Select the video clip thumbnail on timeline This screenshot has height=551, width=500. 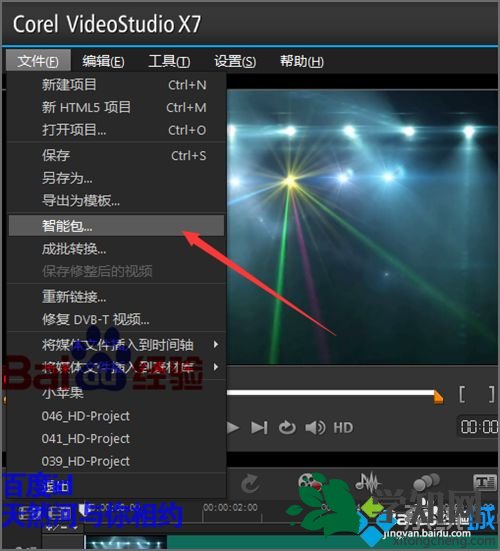click(126, 543)
